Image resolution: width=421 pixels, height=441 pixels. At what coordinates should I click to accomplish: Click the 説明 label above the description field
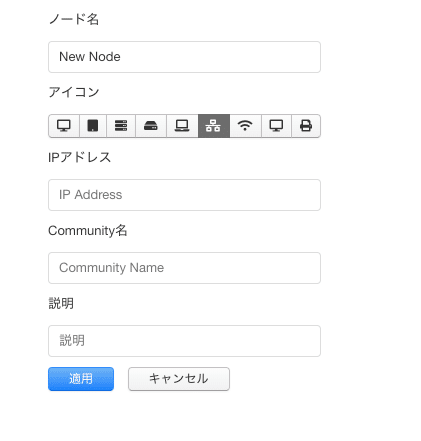[x=61, y=303]
